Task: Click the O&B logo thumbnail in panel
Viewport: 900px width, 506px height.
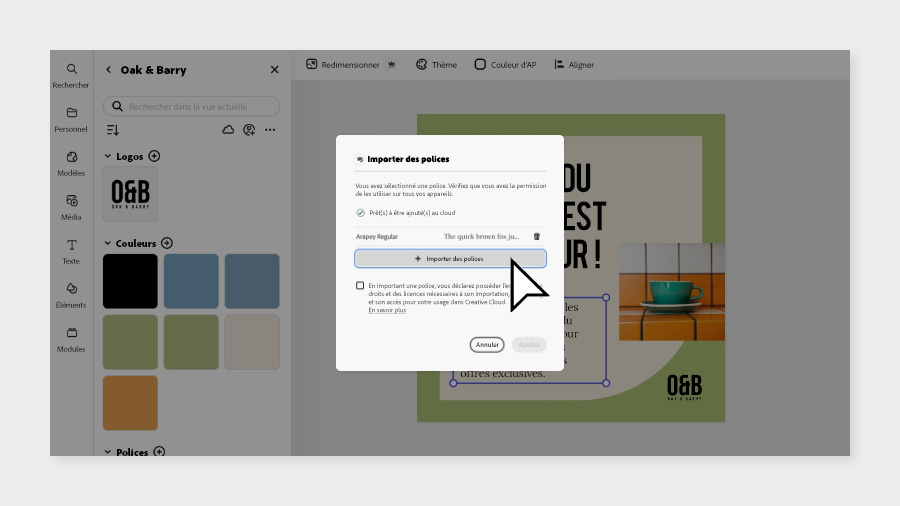Action: (x=130, y=194)
